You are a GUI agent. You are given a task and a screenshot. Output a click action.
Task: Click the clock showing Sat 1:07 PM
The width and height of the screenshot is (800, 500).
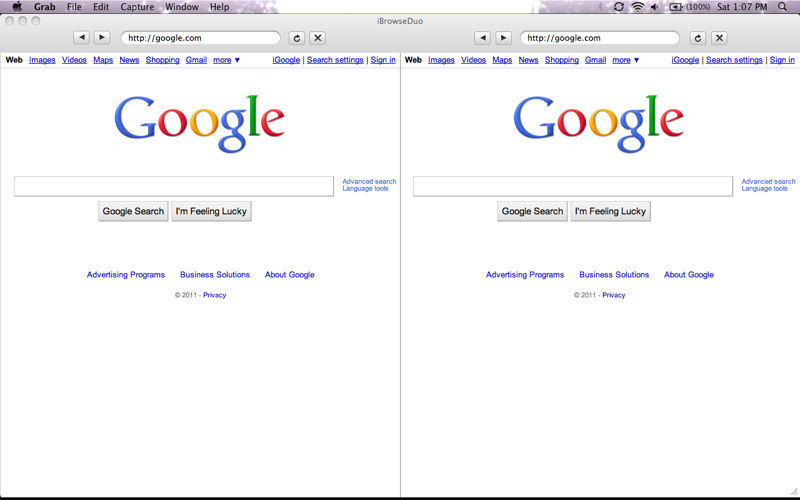[742, 7]
